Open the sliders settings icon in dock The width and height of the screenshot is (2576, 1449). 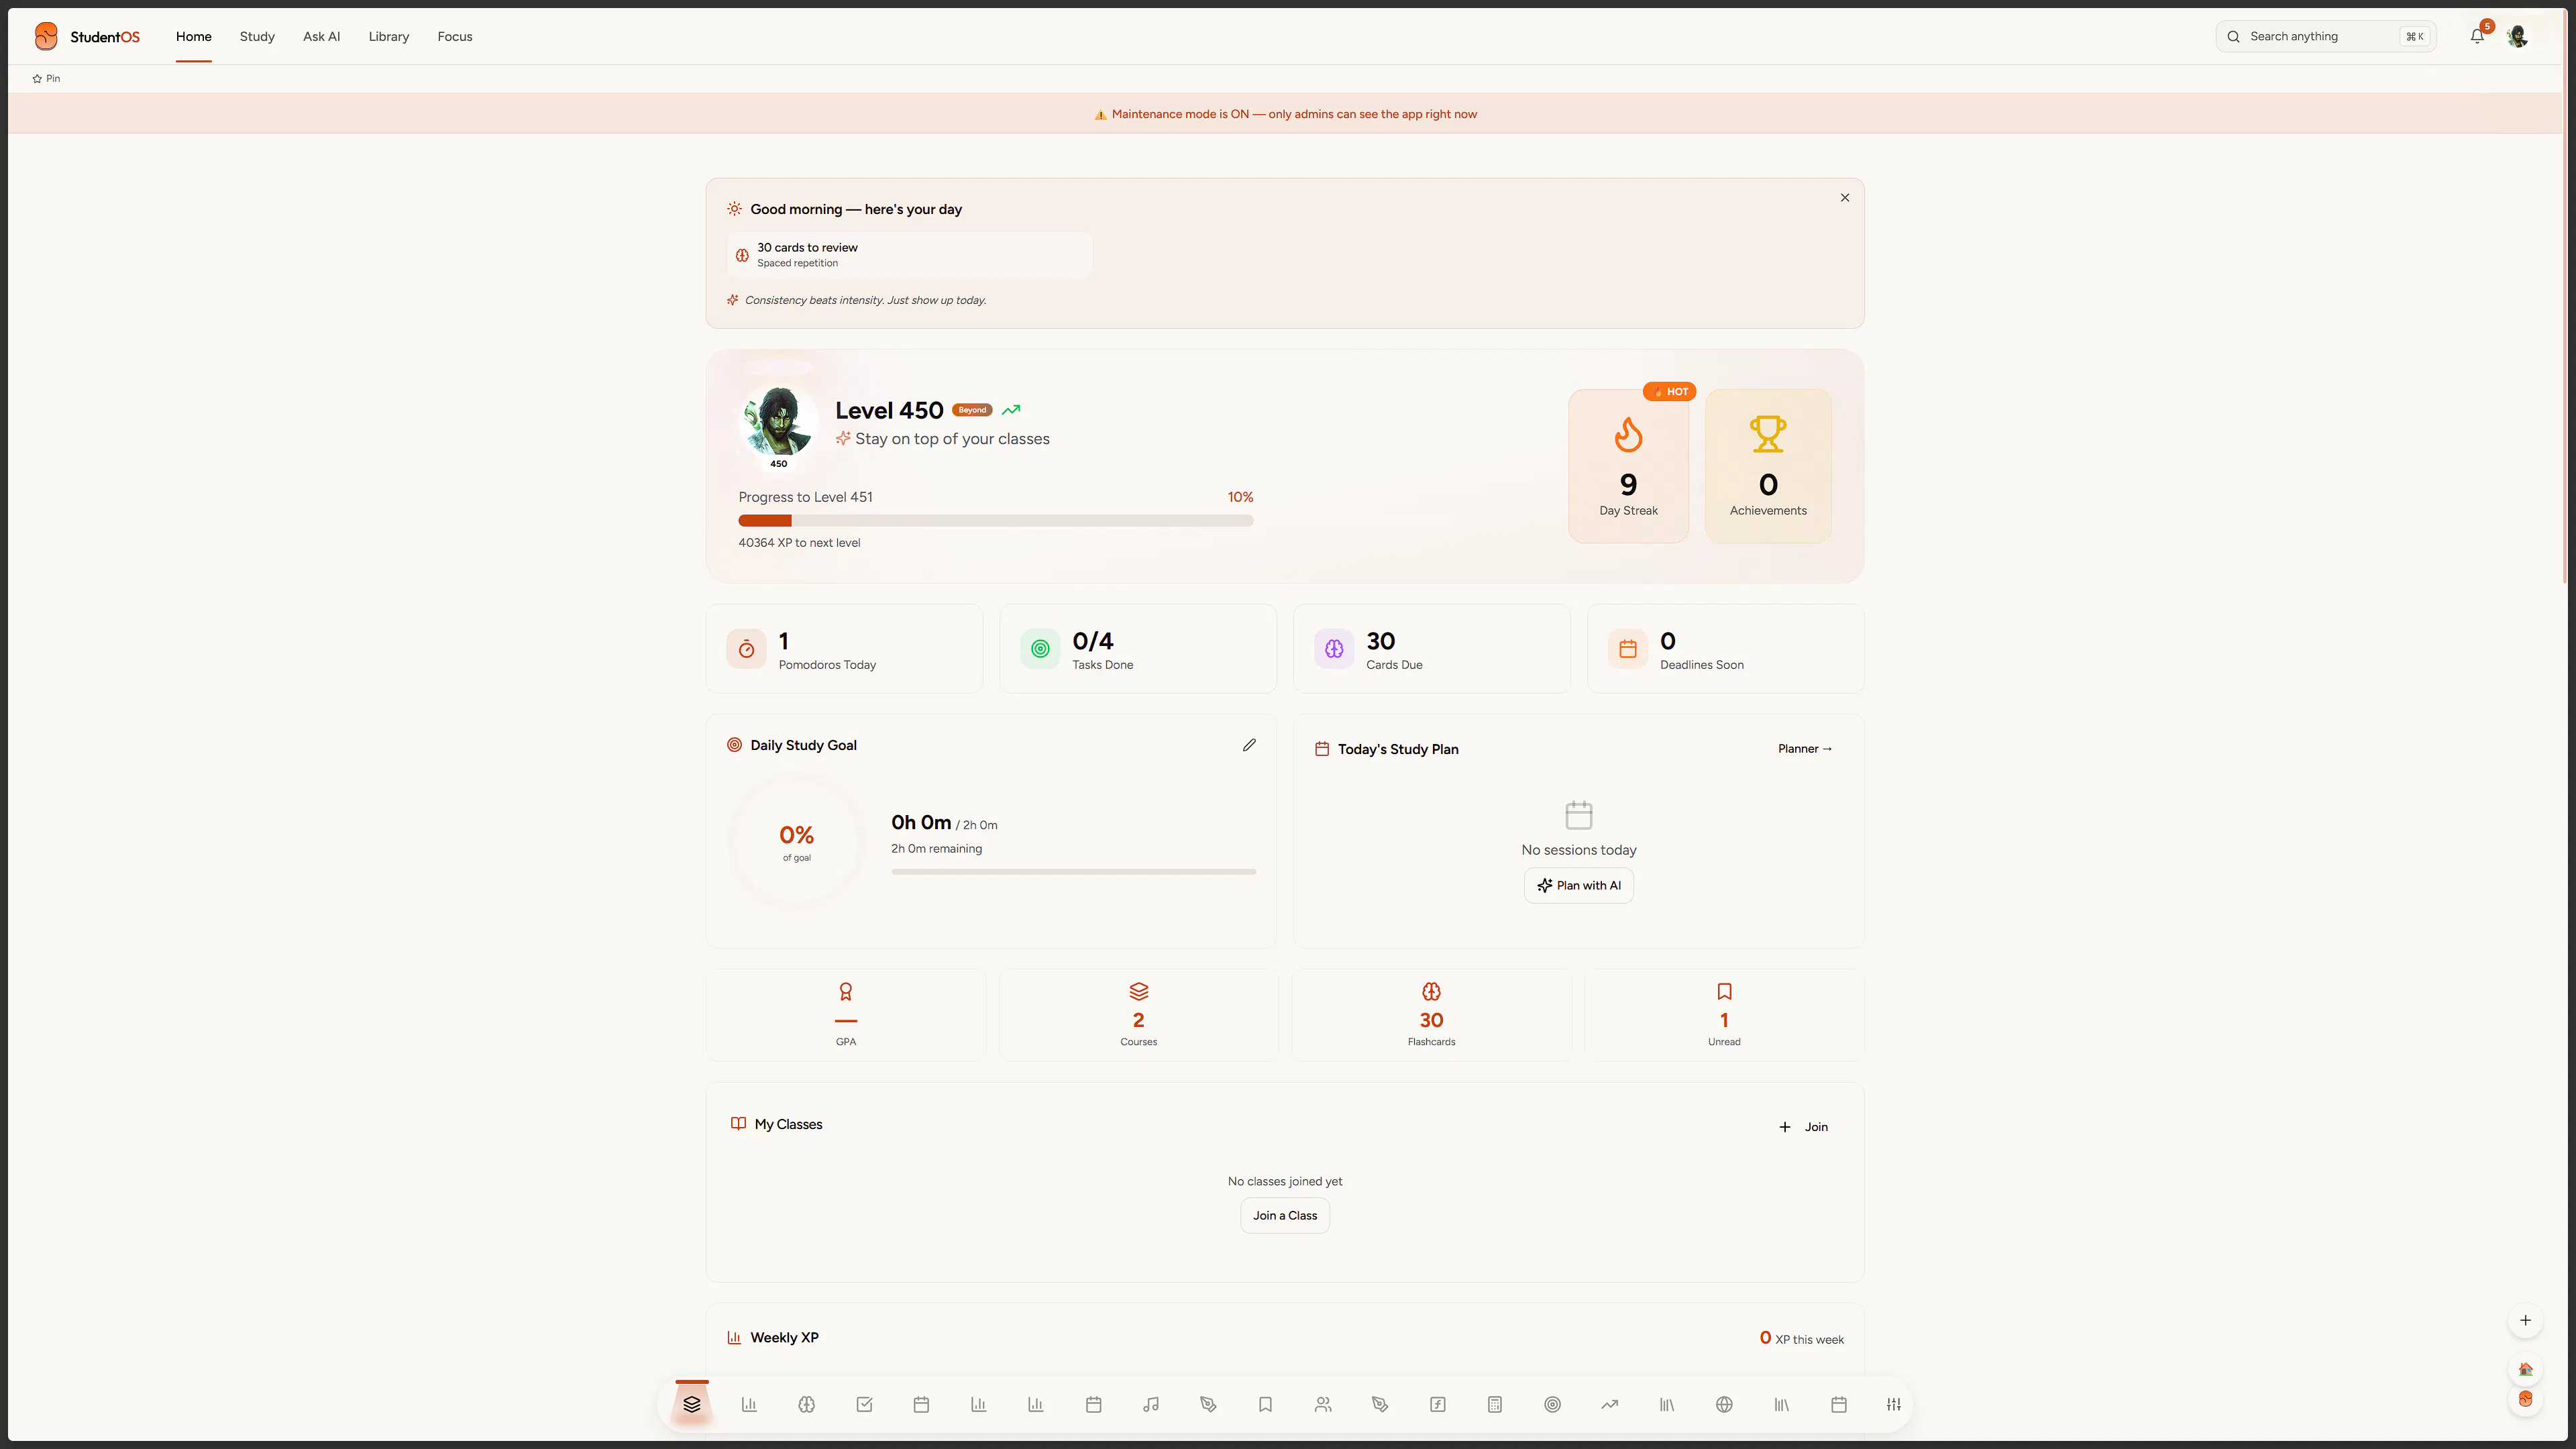(1894, 1404)
